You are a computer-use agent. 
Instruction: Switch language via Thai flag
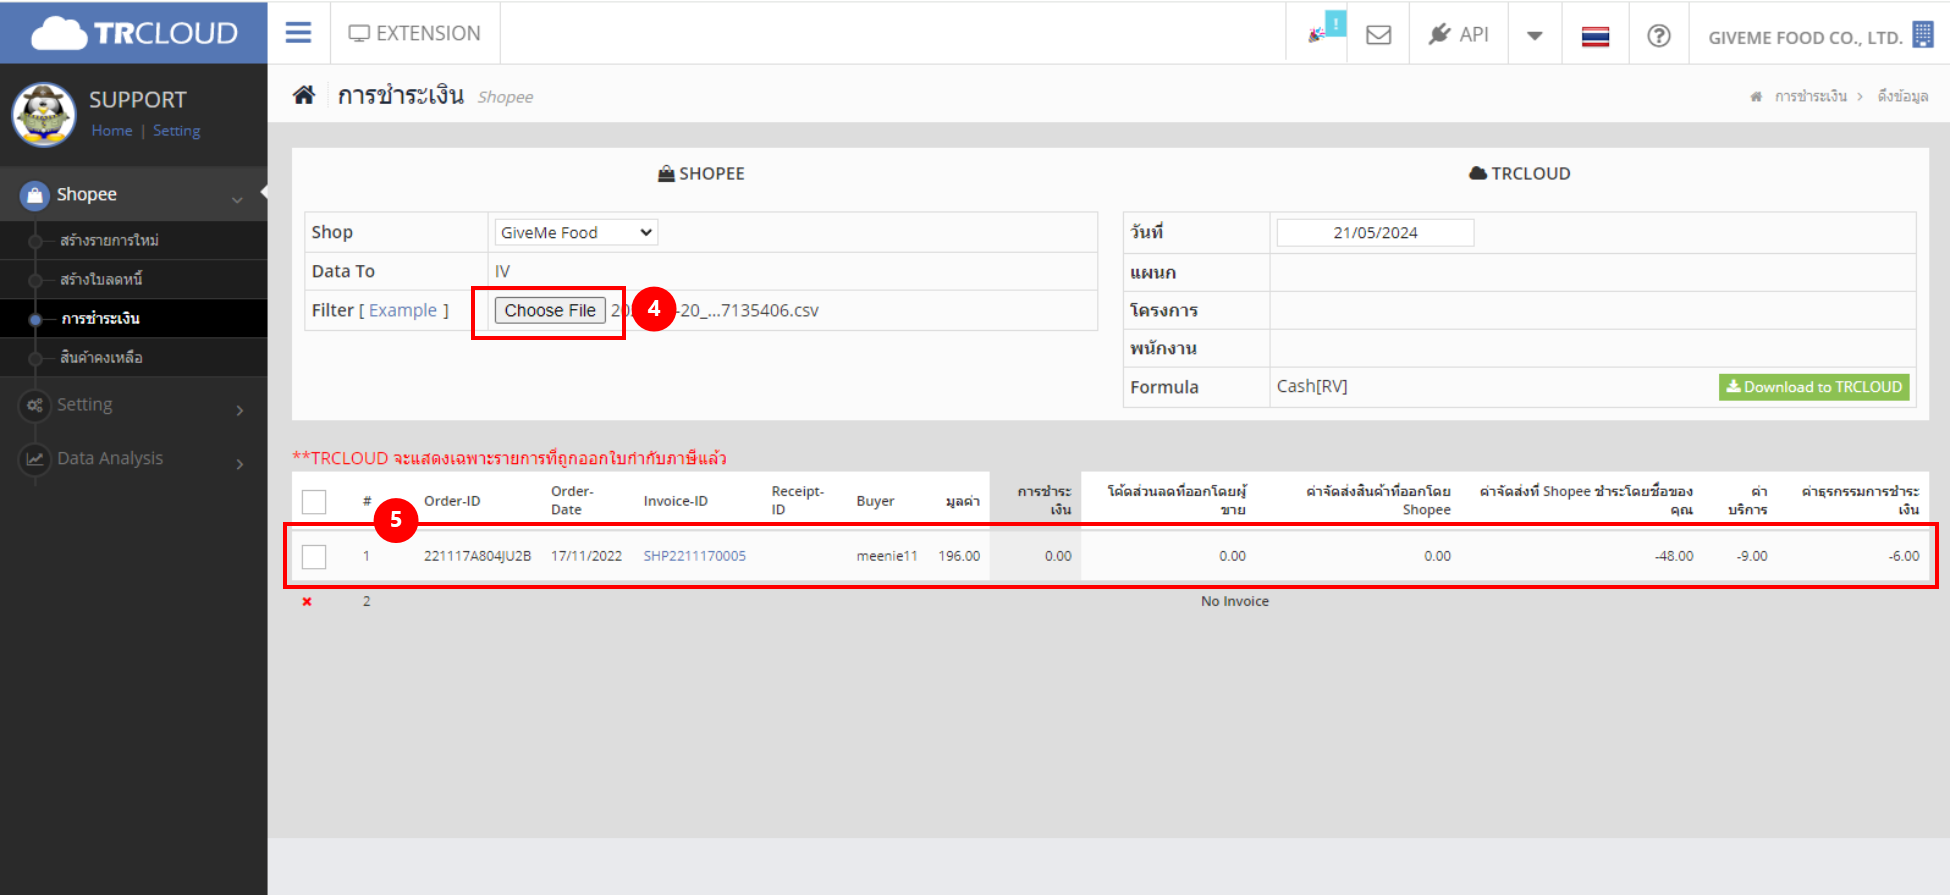click(x=1595, y=37)
